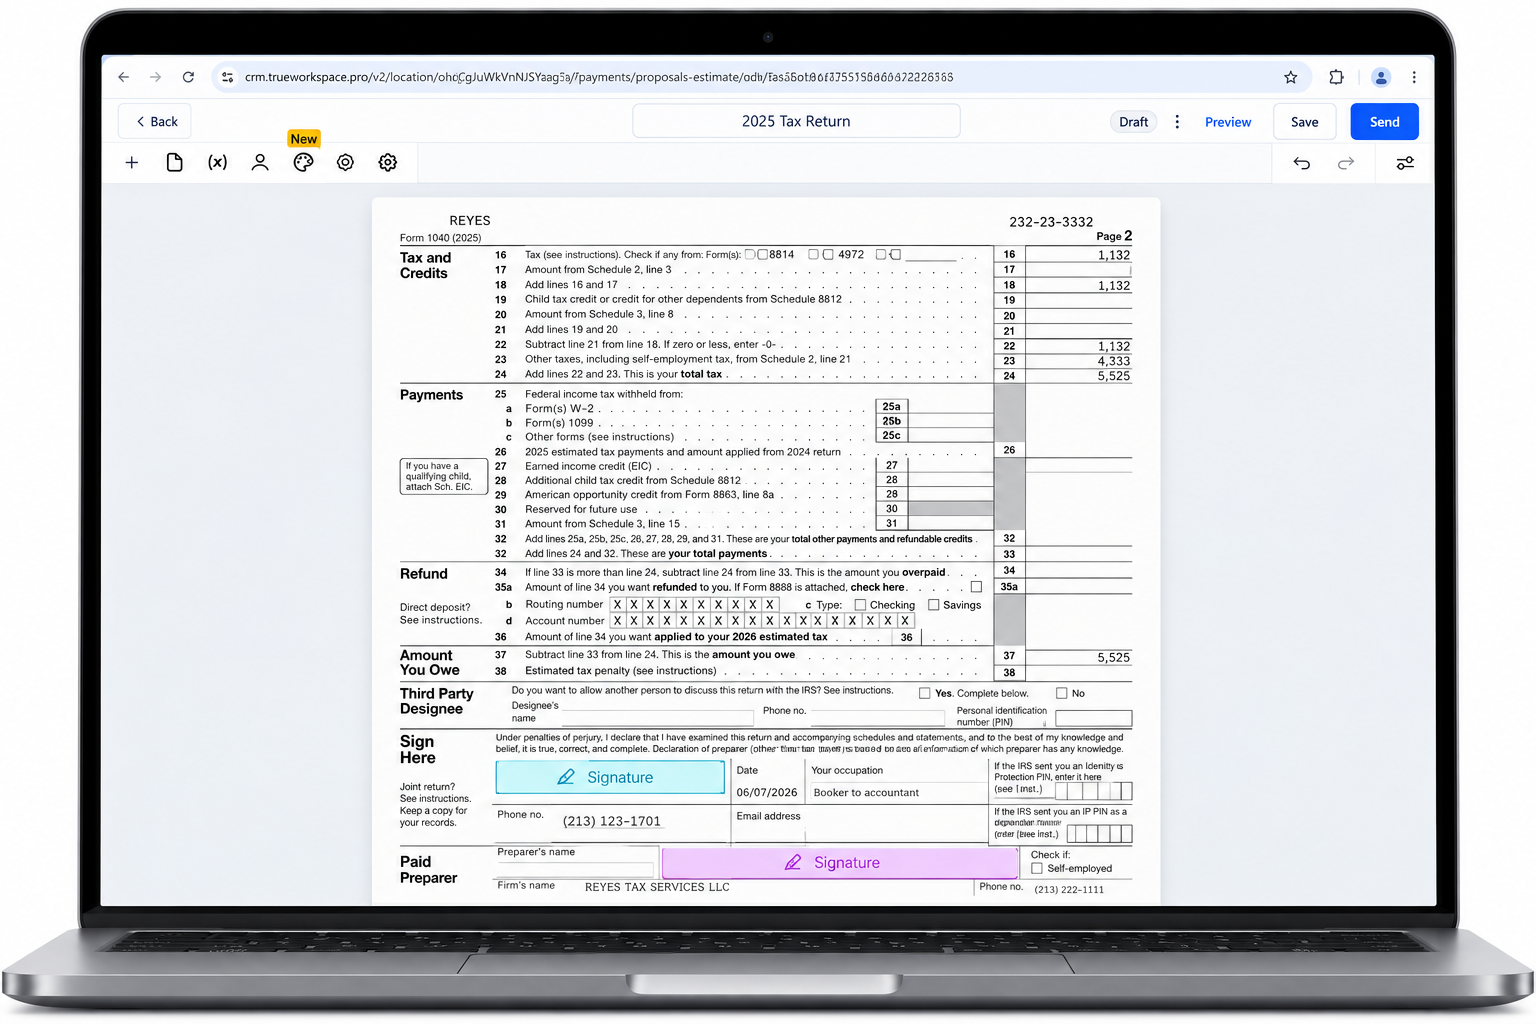The image size is (1536, 1024).
Task: Save the document
Action: (1305, 122)
